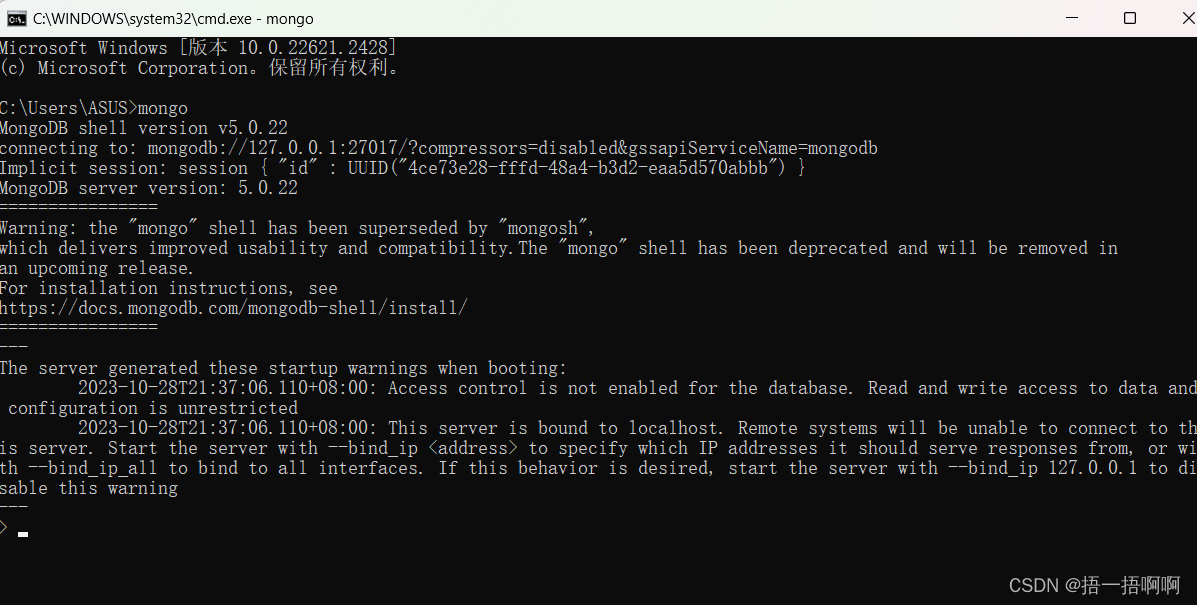Click the cmd.exe icon in the title bar
The image size is (1197, 605).
[x=14, y=18]
